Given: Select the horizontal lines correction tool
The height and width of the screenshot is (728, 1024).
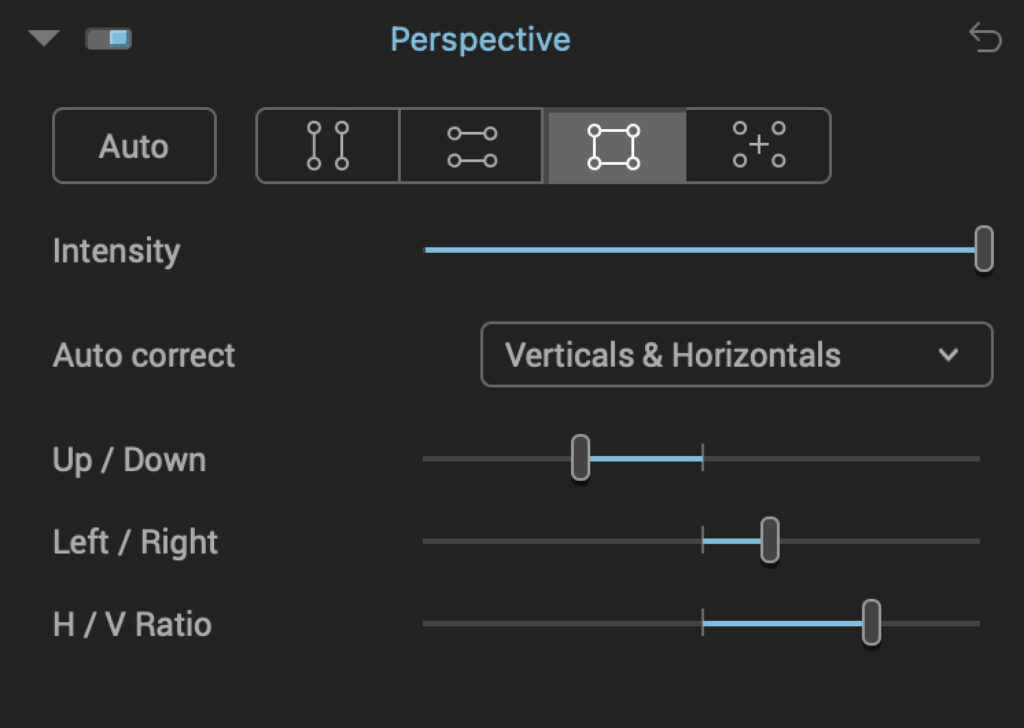Looking at the screenshot, I should point(470,146).
